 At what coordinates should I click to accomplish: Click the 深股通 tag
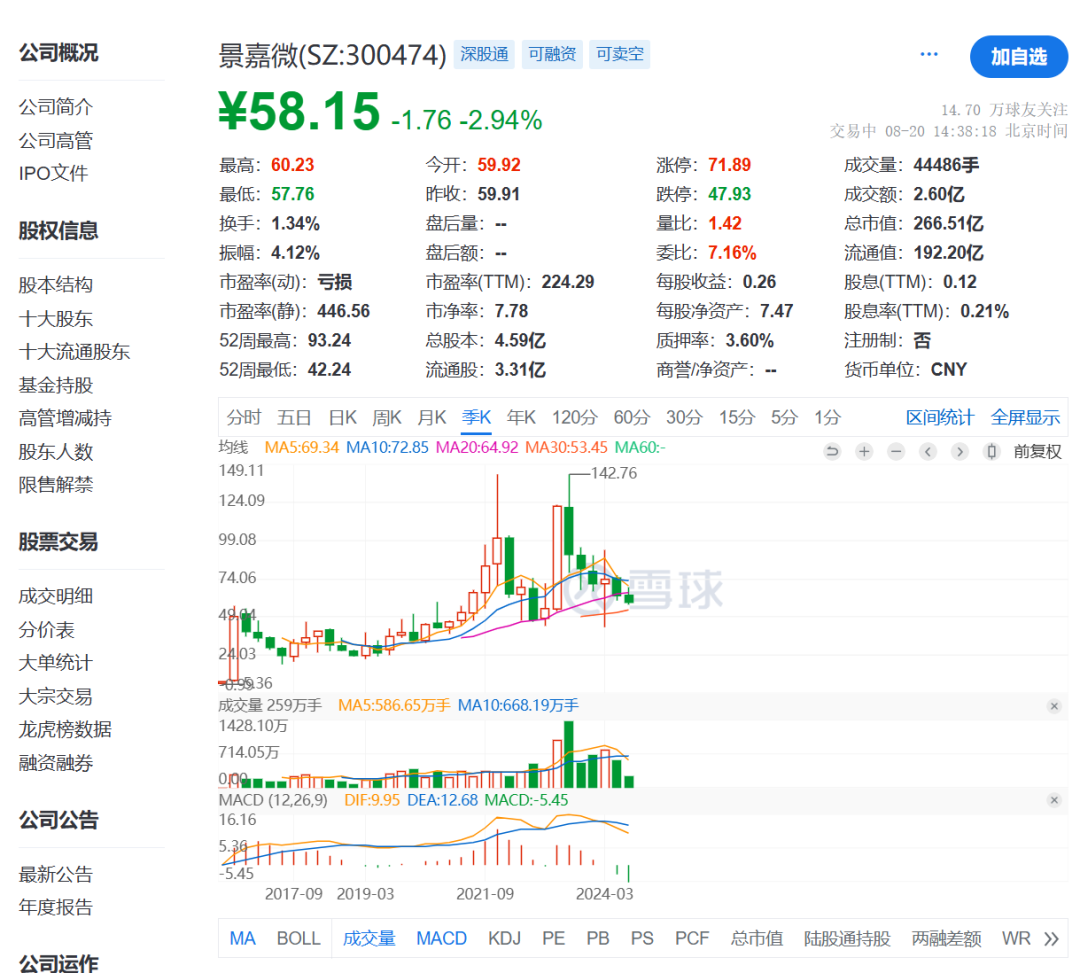tap(484, 54)
